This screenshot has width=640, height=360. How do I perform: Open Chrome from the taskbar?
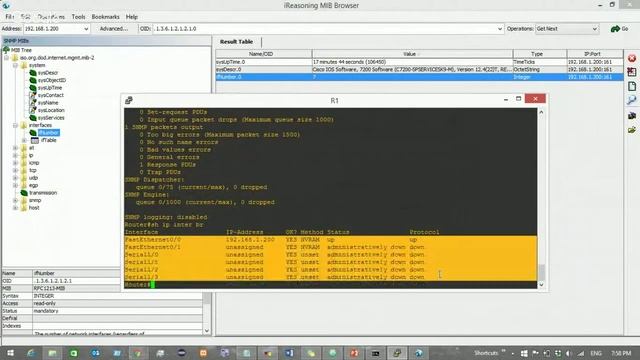coord(138,353)
